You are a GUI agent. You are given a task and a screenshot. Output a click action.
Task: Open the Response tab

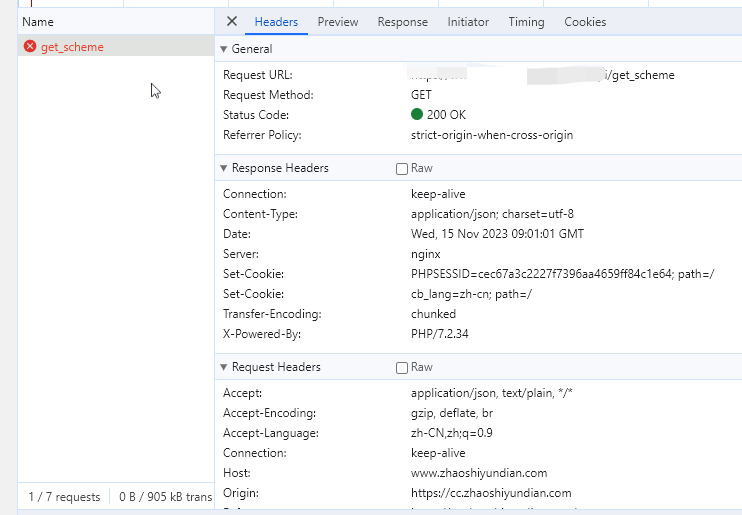(x=403, y=22)
